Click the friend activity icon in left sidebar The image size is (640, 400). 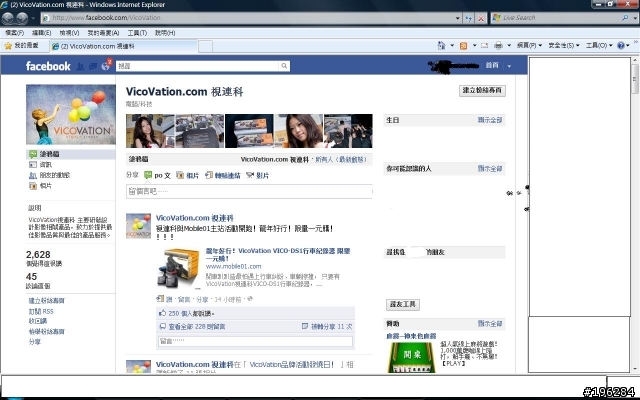(33, 175)
